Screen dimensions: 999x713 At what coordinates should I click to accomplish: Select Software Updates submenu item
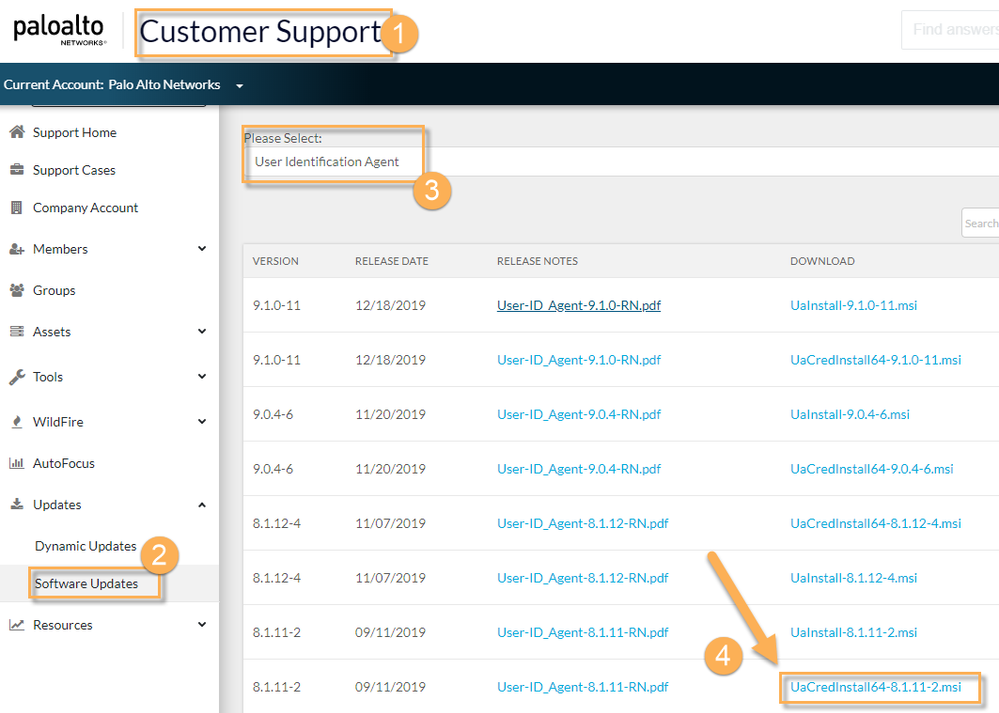86,584
